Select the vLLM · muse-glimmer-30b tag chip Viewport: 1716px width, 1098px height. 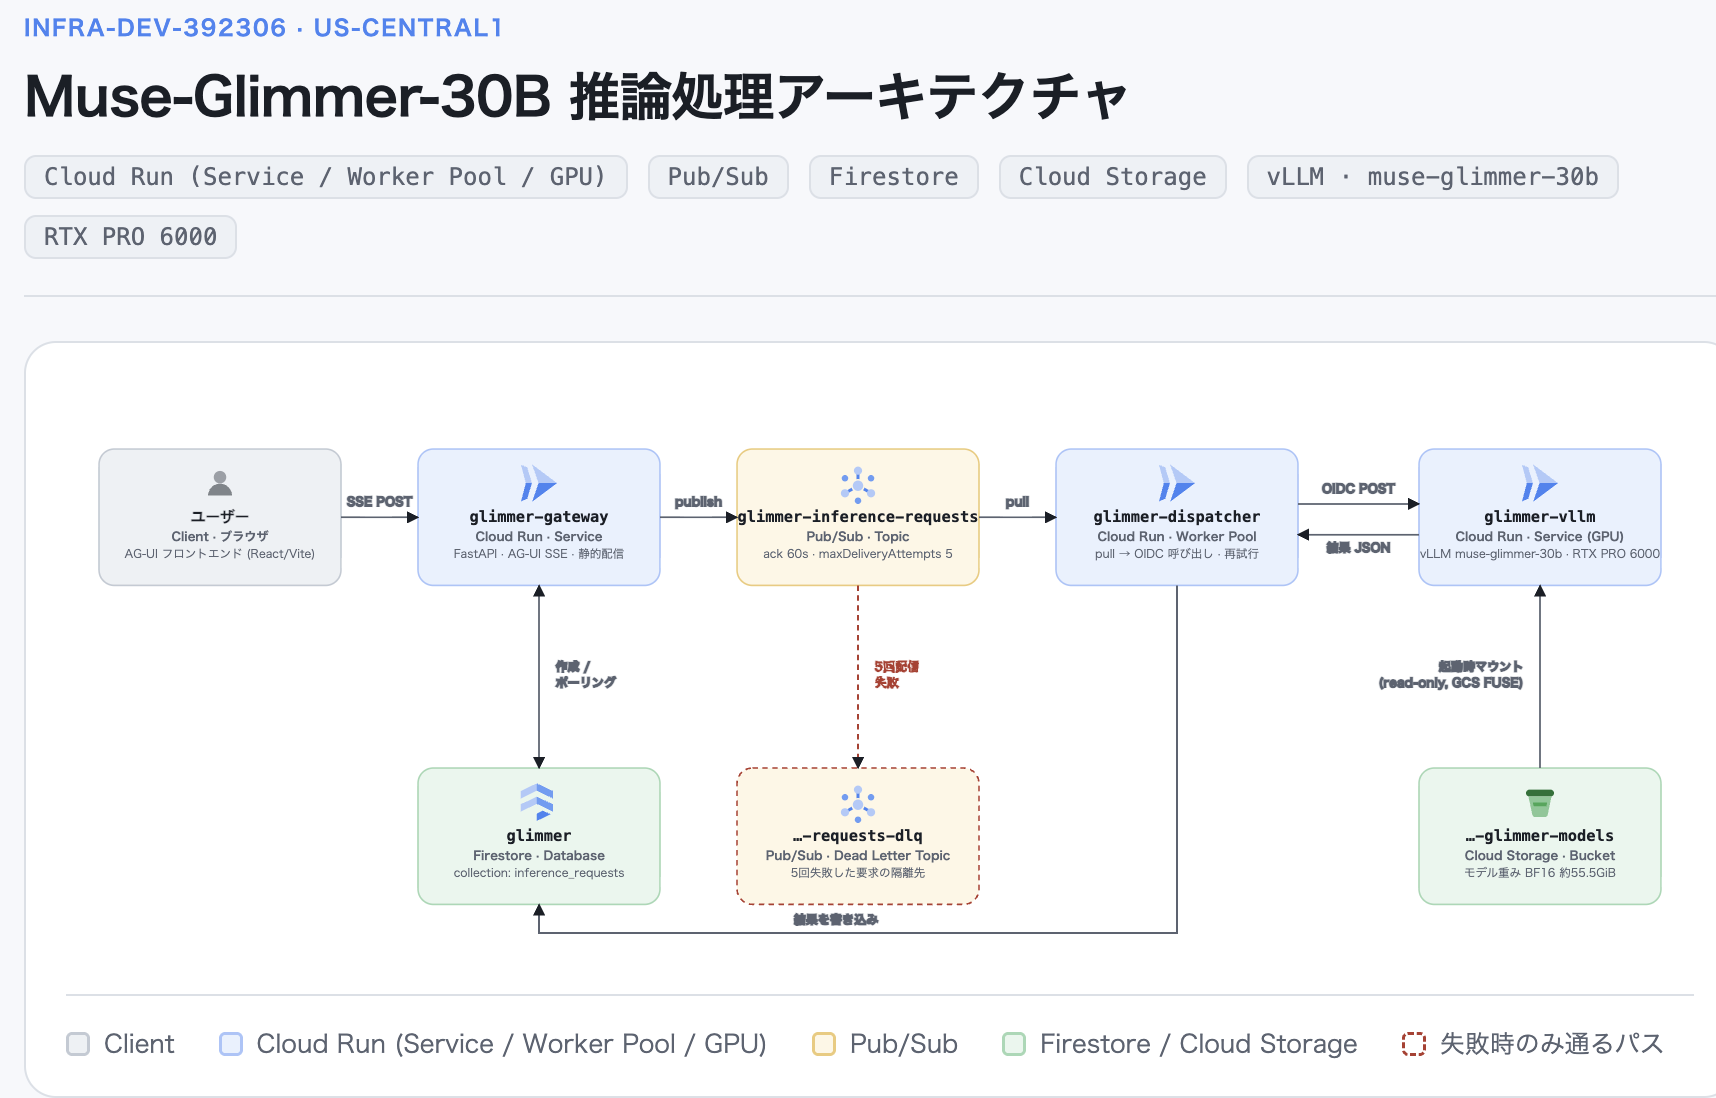click(x=1433, y=177)
